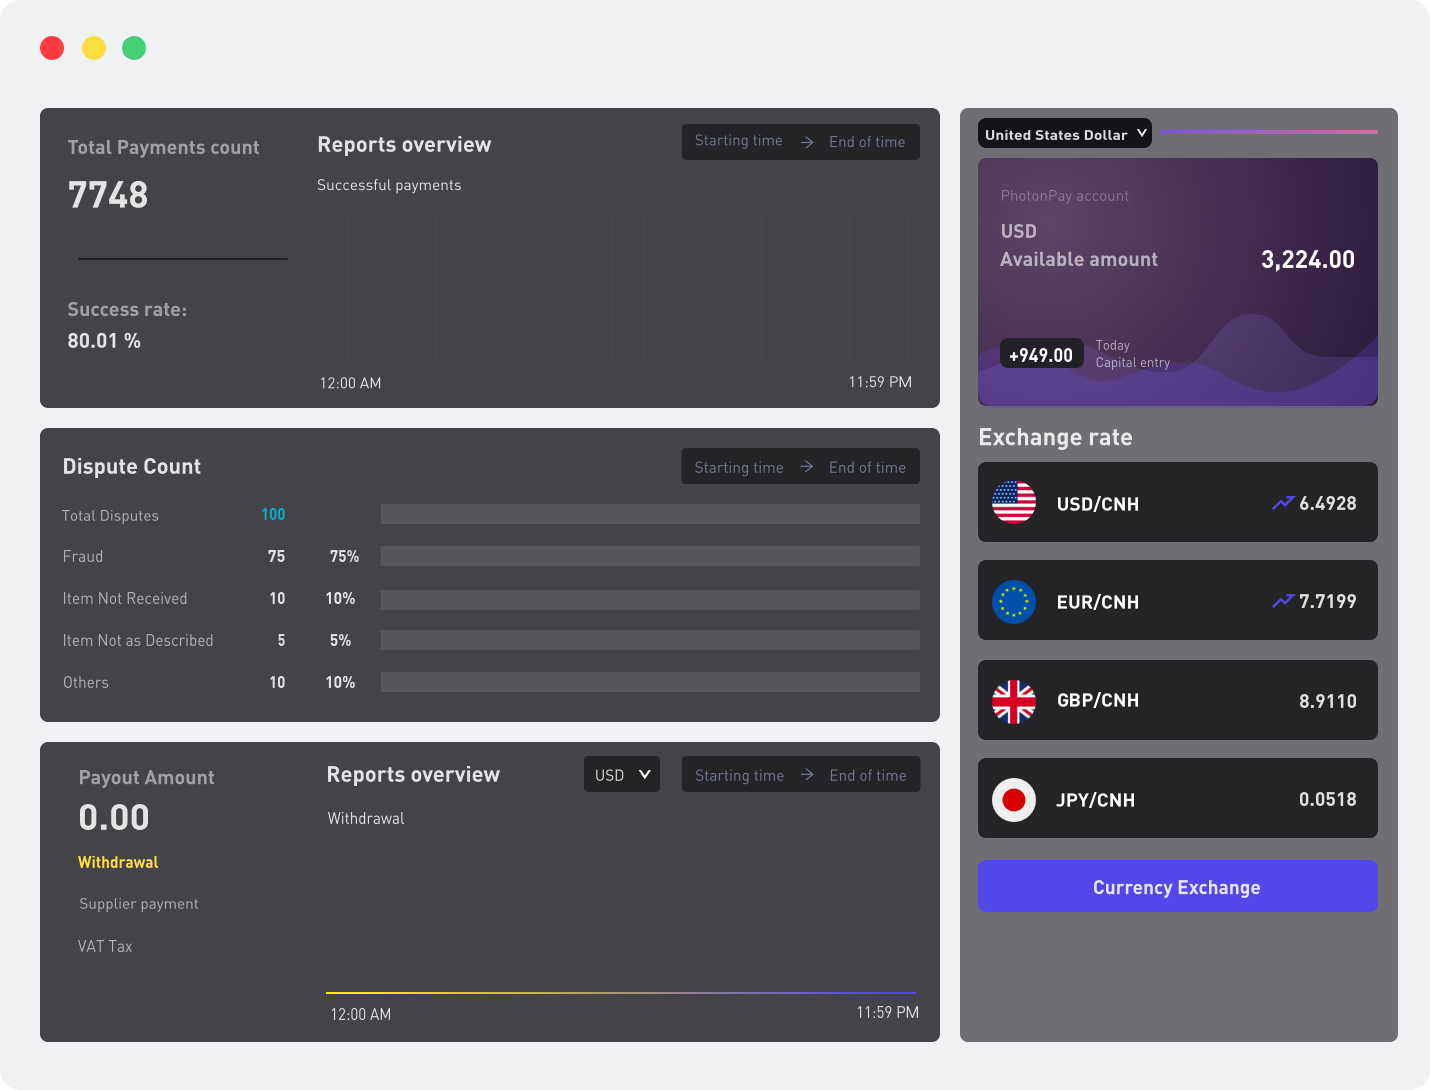Click arrow icon in Withdrawal date range
This screenshot has height=1090, width=1430.
[808, 775]
